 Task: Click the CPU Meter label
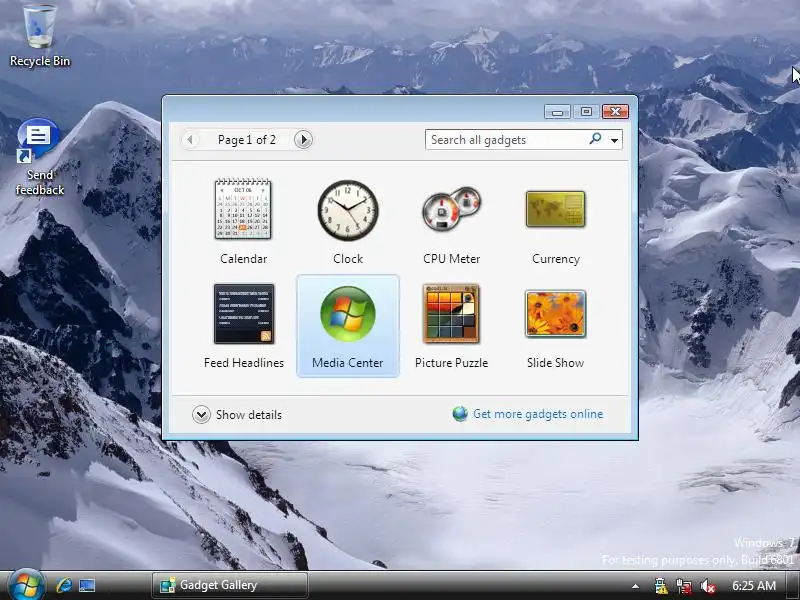click(x=452, y=259)
